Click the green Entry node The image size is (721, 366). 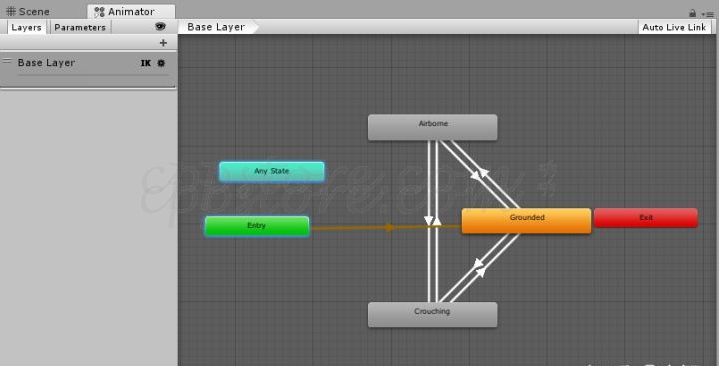click(257, 226)
